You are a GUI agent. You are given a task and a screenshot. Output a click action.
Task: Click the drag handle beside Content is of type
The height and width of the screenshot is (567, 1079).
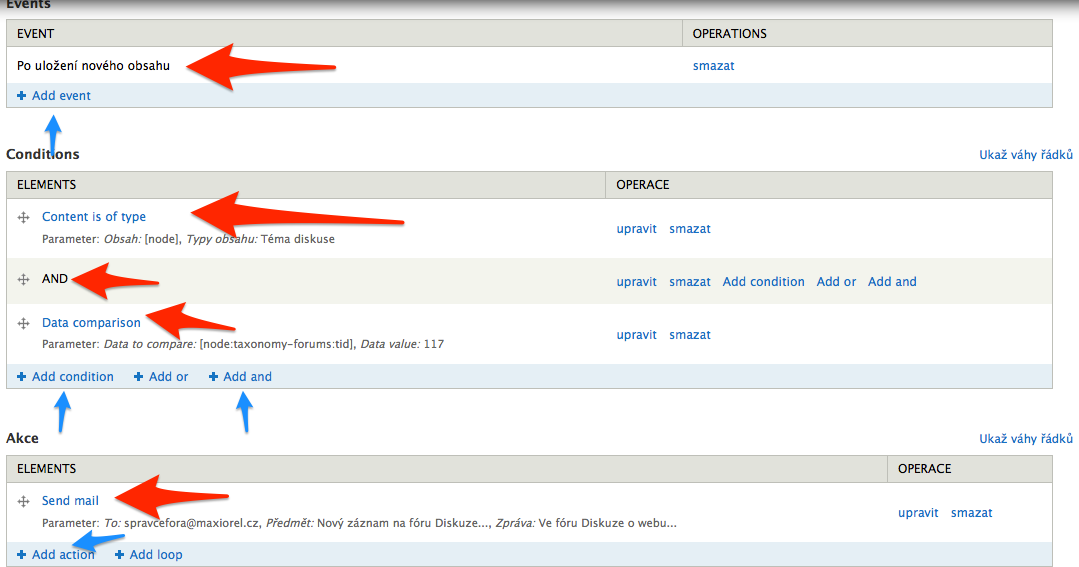pyautogui.click(x=23, y=217)
